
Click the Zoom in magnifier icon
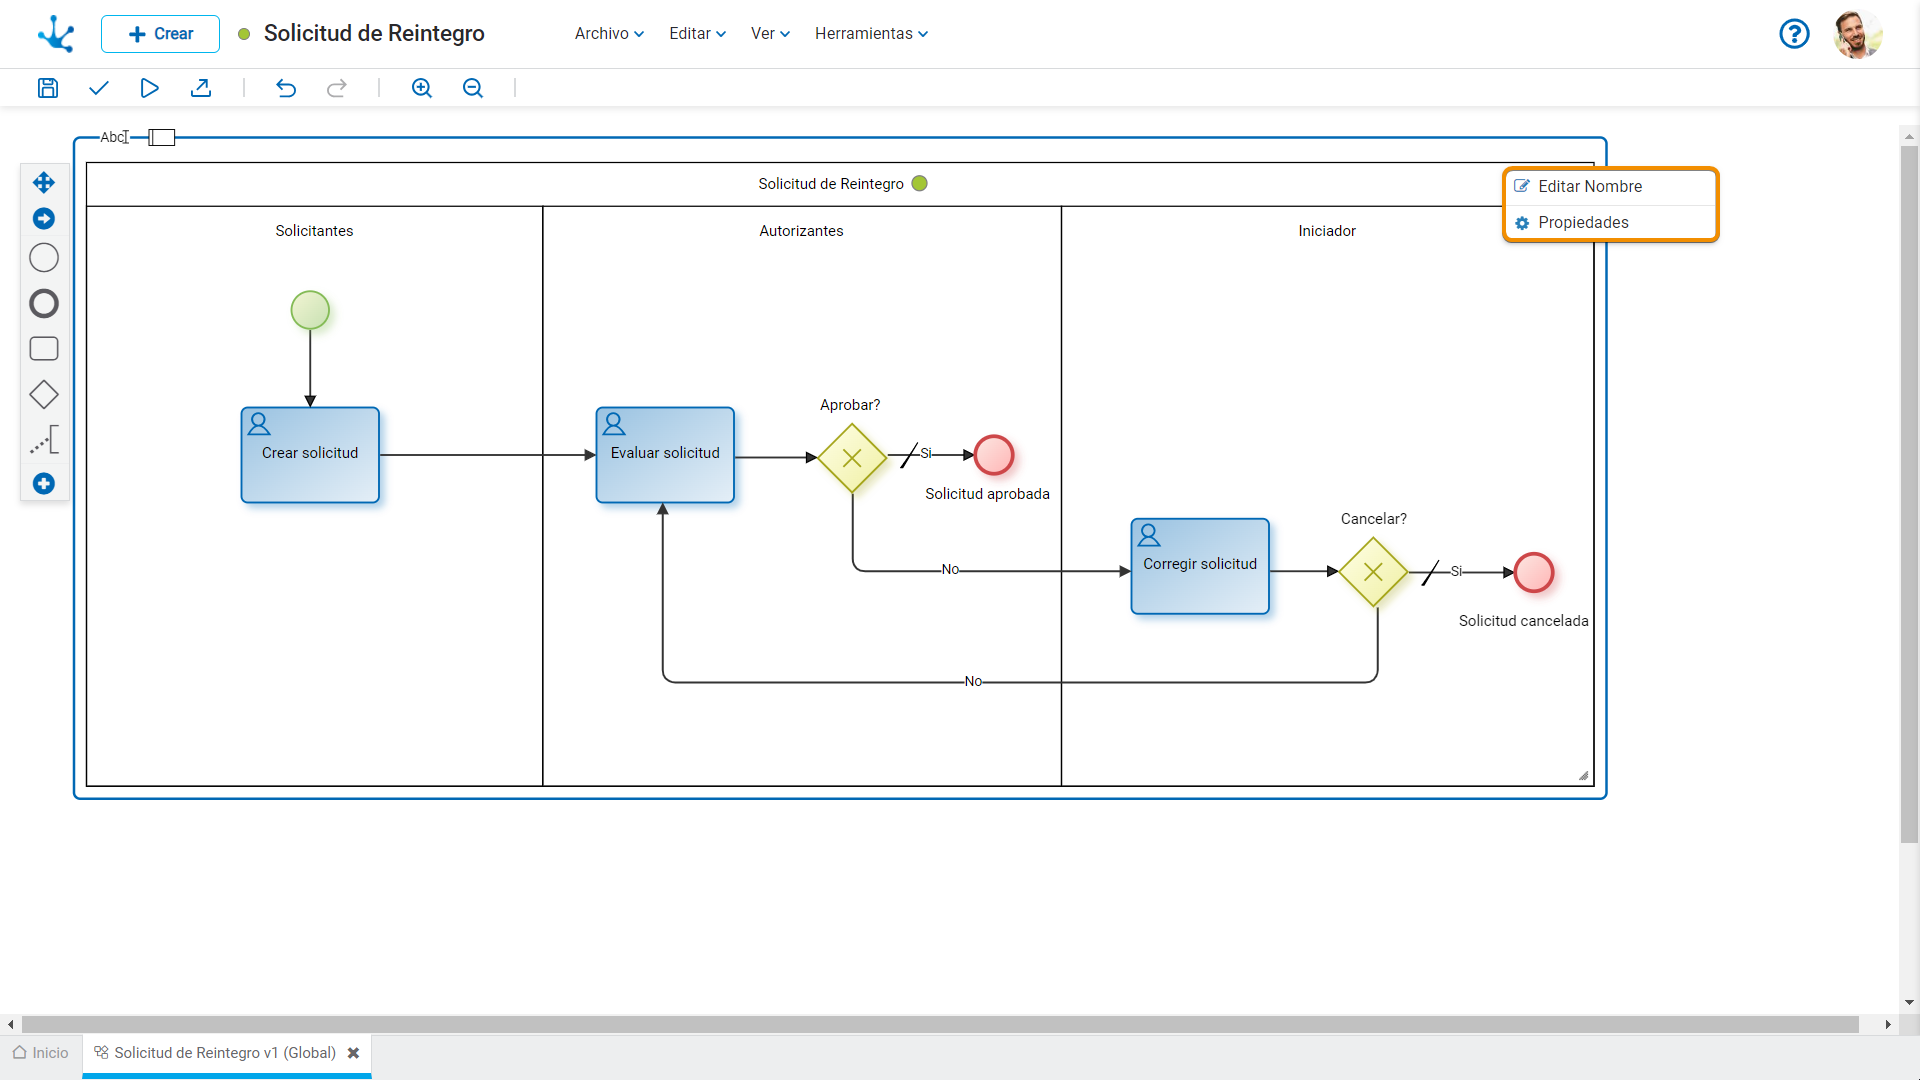422,88
